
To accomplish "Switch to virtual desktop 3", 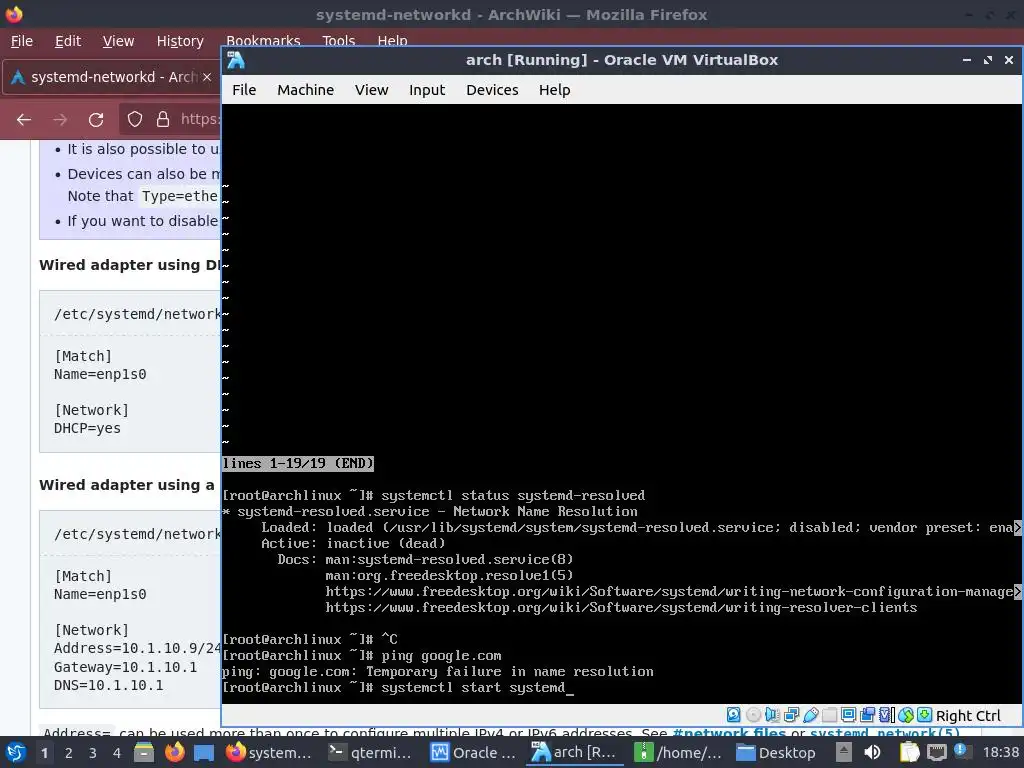I will point(93,753).
